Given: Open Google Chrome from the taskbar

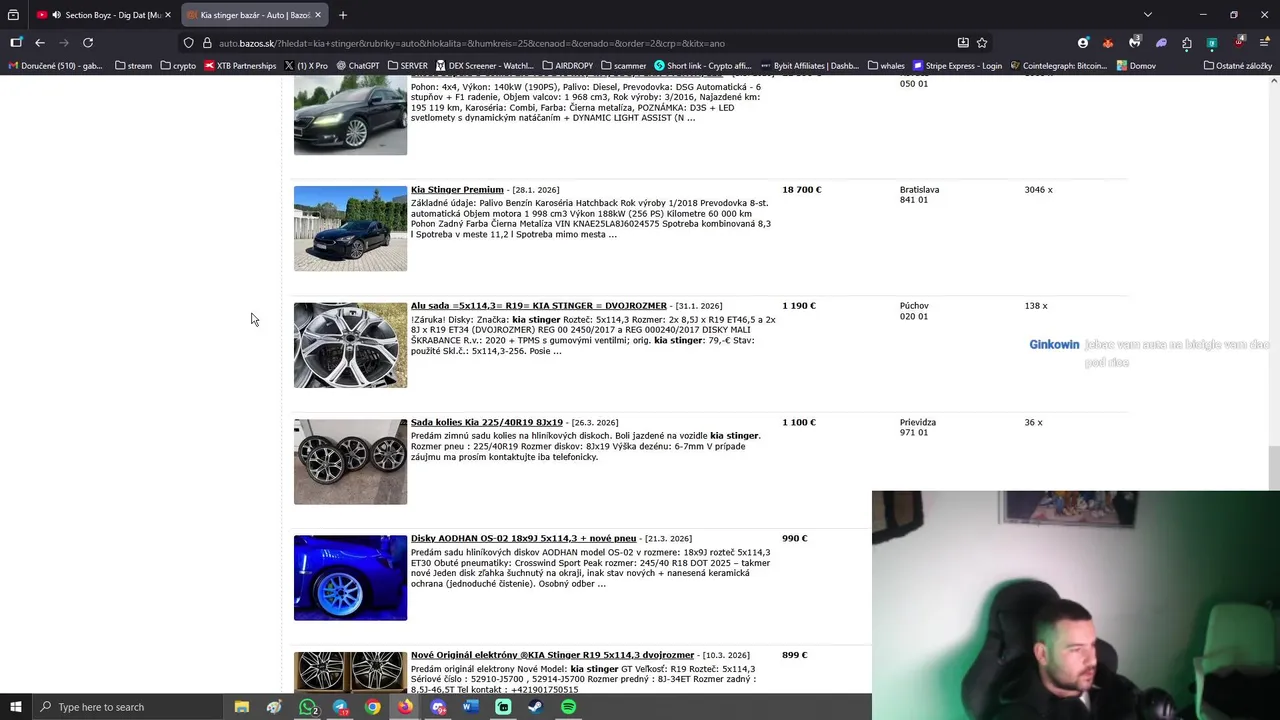Looking at the screenshot, I should [x=372, y=707].
